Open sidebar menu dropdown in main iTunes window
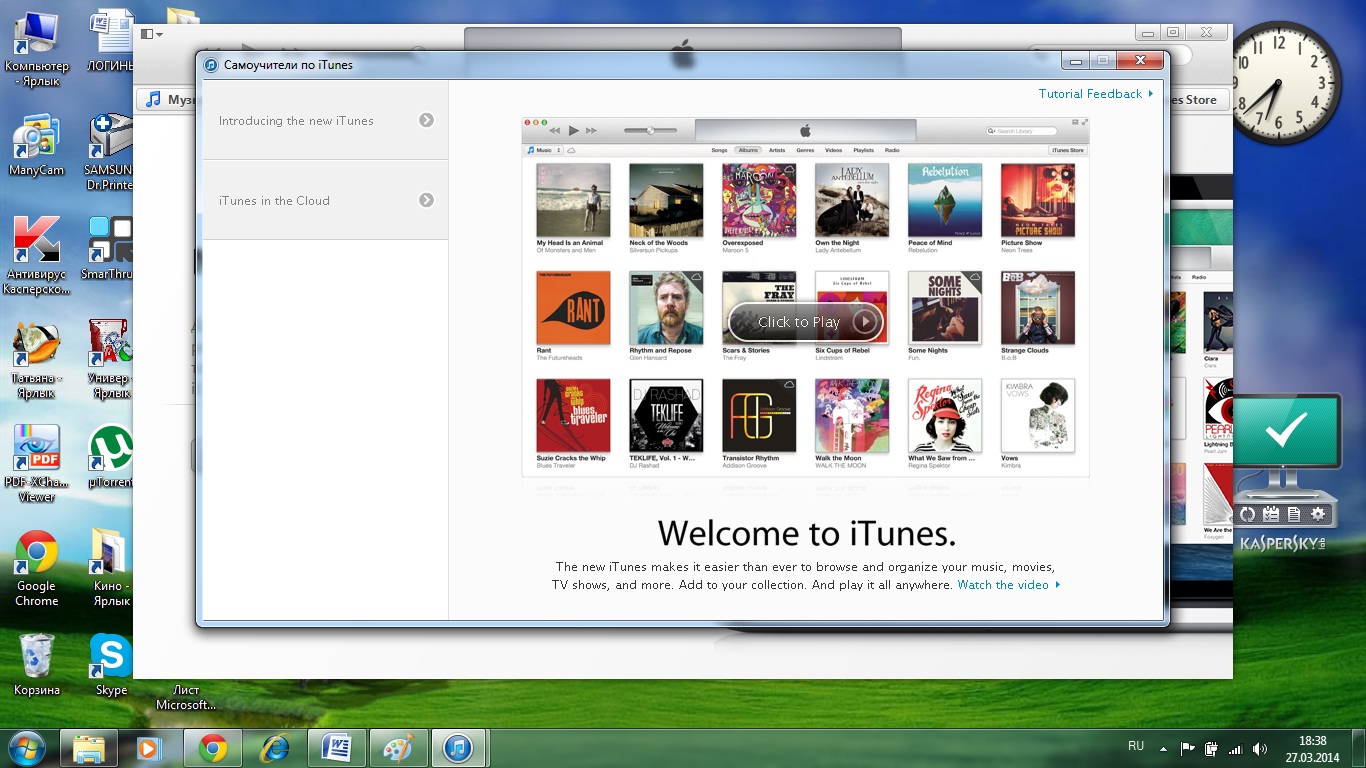 point(152,34)
